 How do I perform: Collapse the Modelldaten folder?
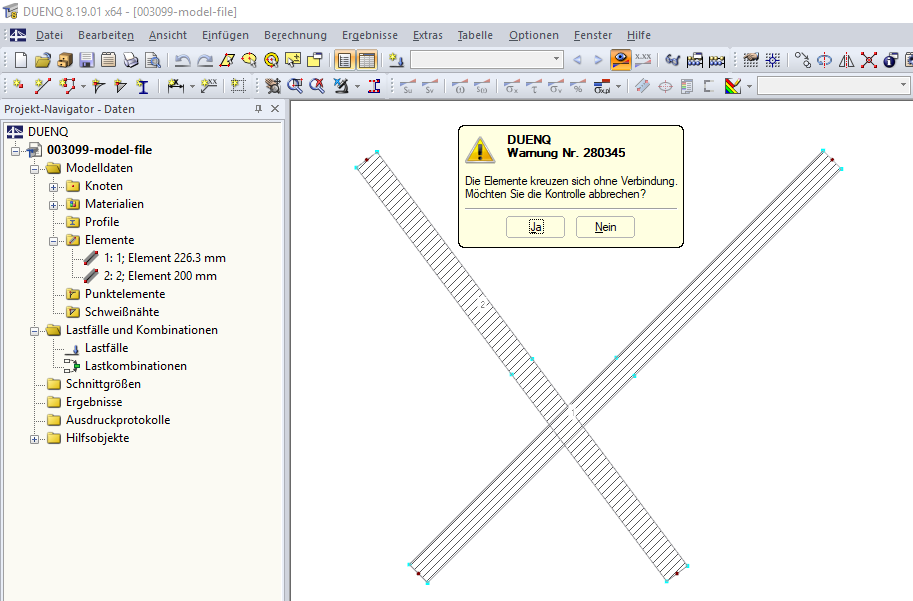(34, 169)
